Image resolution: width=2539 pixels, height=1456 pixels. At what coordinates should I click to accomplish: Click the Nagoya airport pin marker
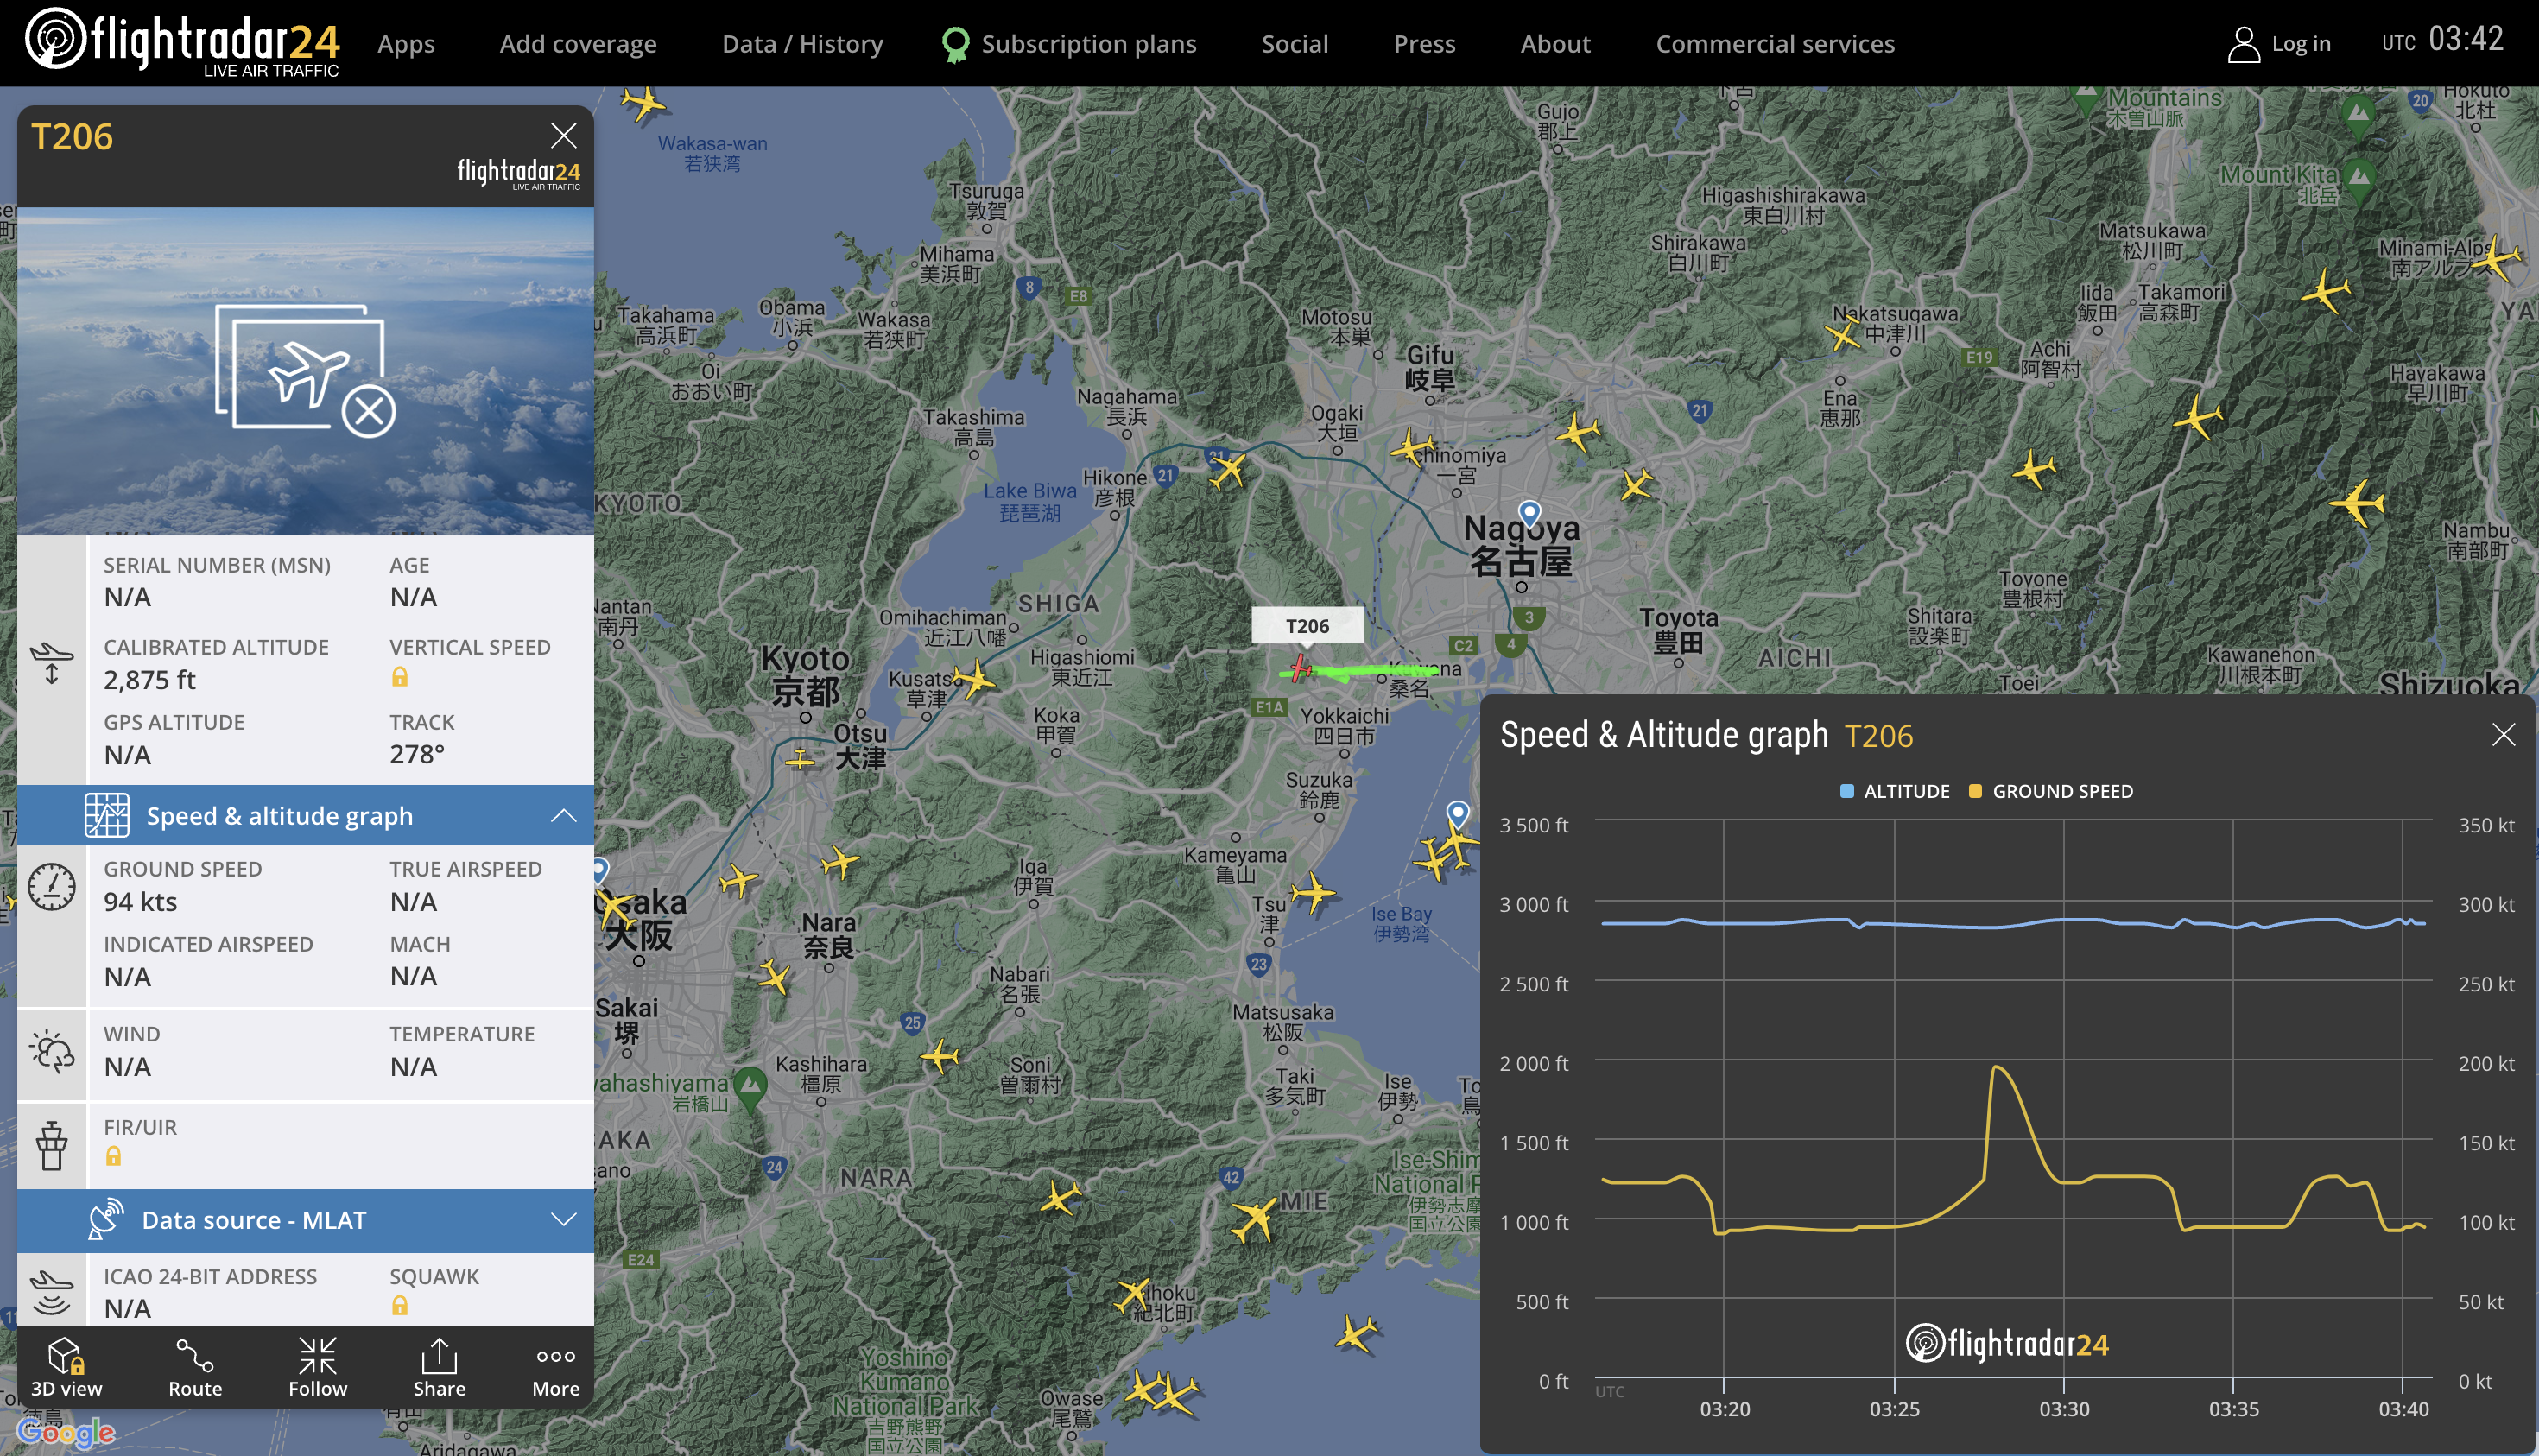pyautogui.click(x=1530, y=514)
